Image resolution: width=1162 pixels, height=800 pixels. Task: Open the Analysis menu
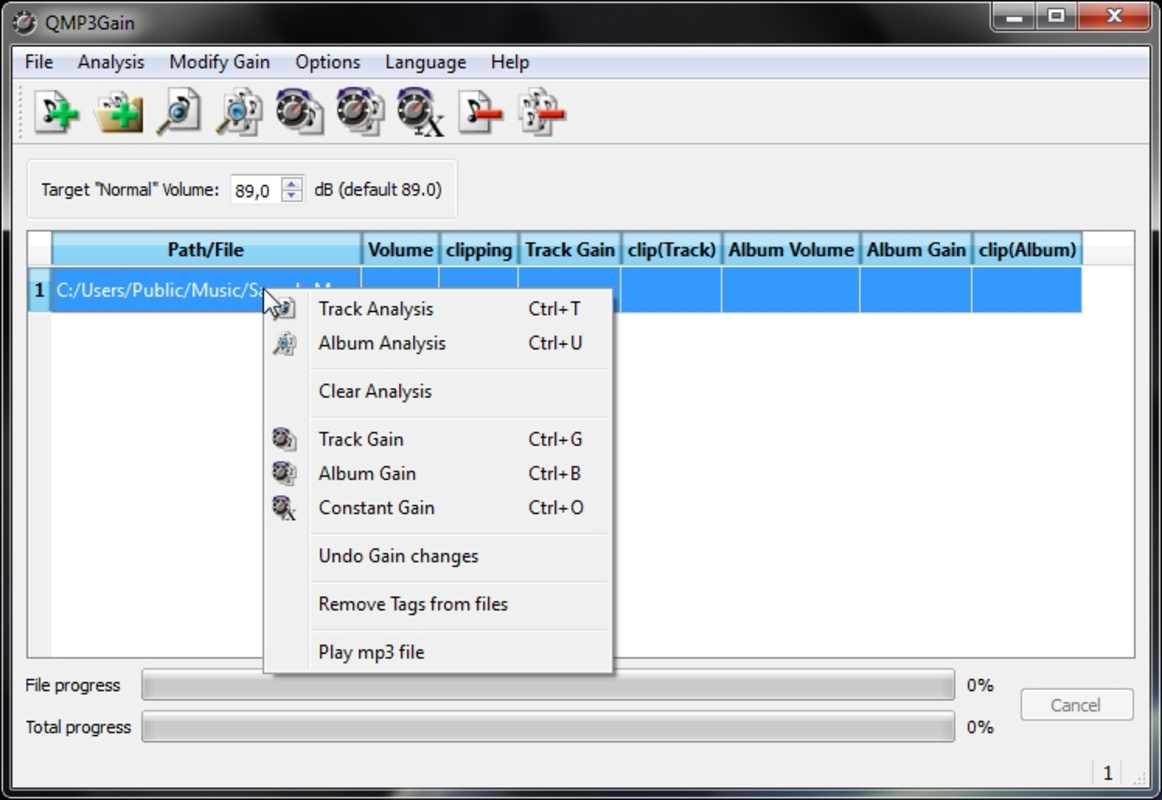coord(111,62)
